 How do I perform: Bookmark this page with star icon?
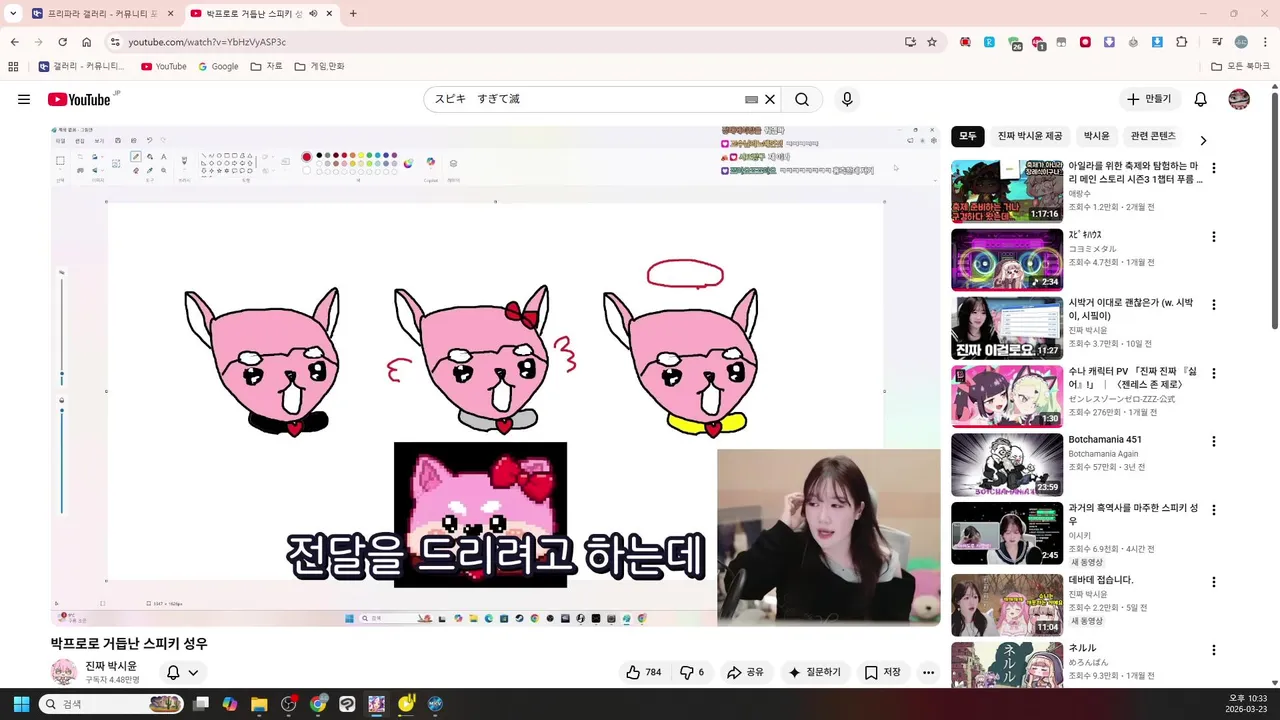click(932, 42)
